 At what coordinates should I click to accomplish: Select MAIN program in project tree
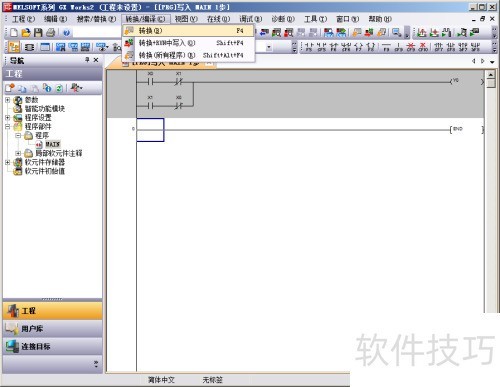click(x=53, y=144)
